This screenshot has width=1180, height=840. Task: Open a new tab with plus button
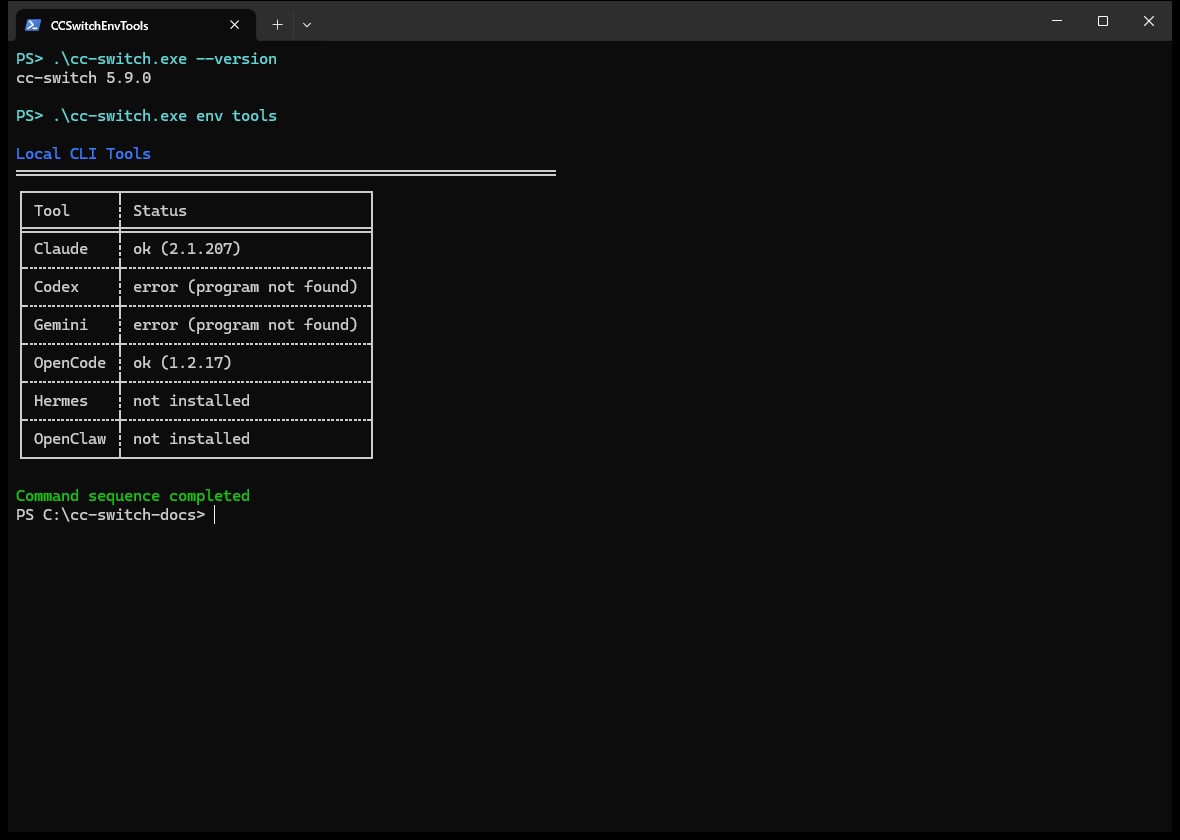point(277,25)
